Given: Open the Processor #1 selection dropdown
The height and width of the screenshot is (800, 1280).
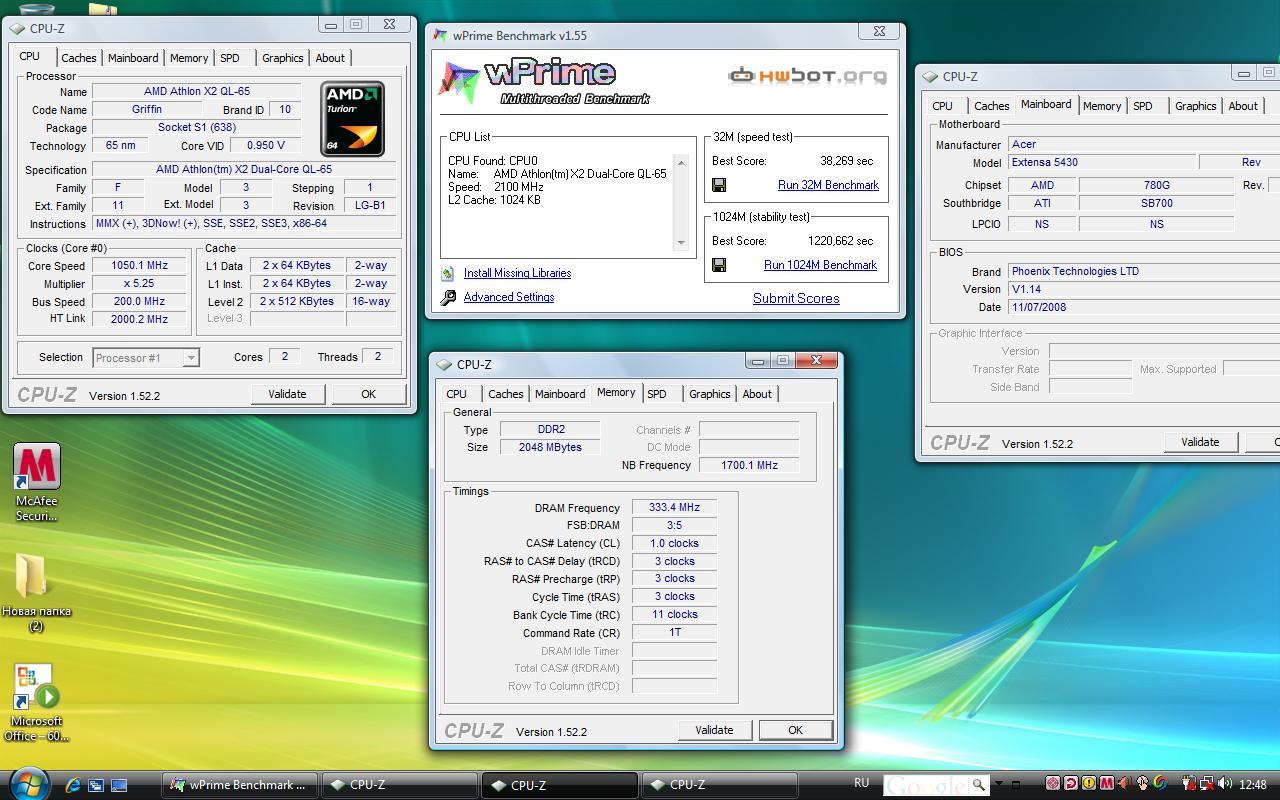Looking at the screenshot, I should tap(190, 357).
